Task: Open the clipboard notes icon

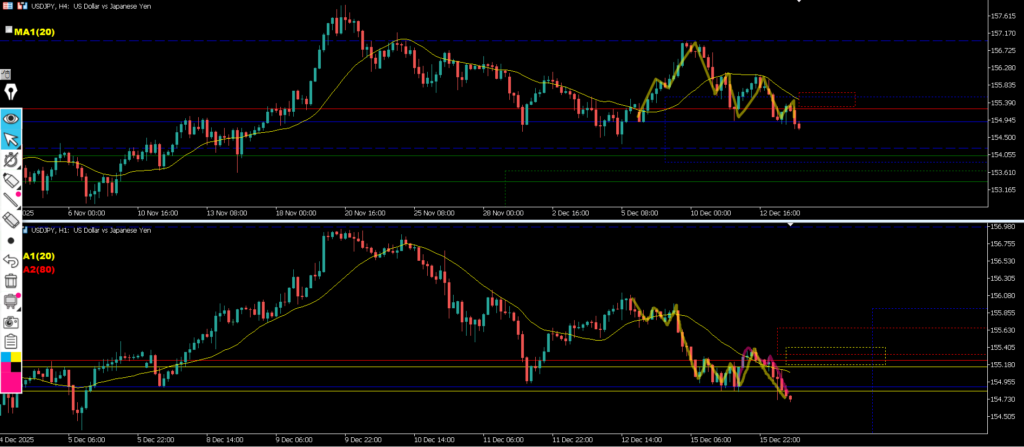Action: point(11,342)
